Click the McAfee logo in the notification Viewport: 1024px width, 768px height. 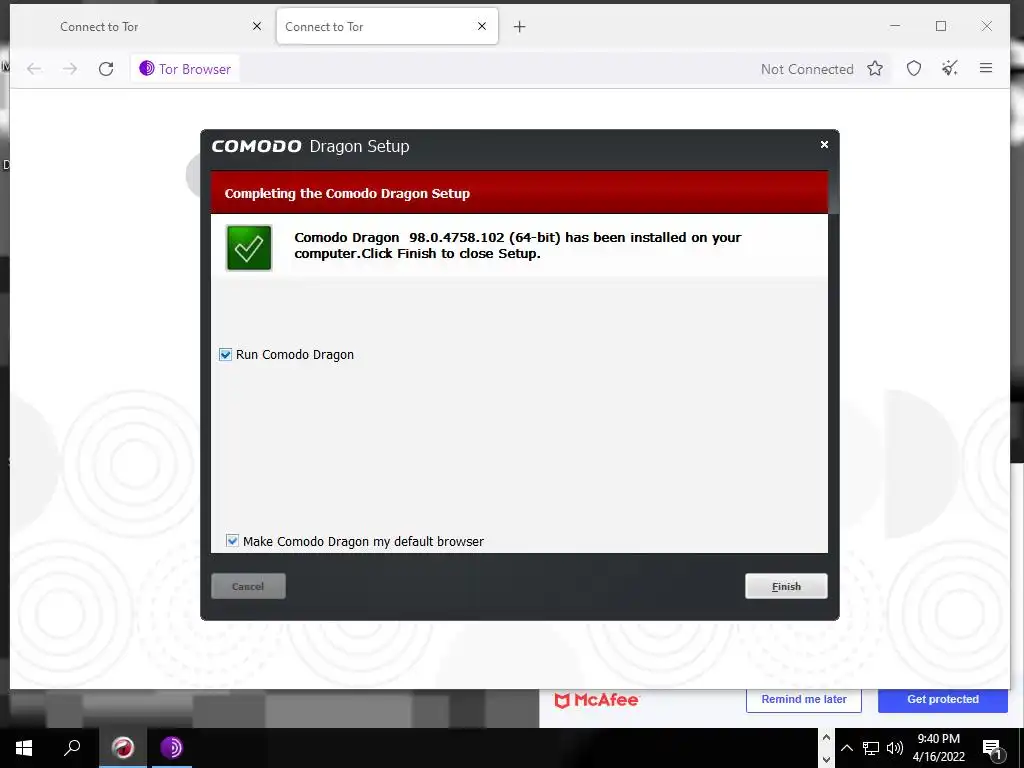pos(596,700)
